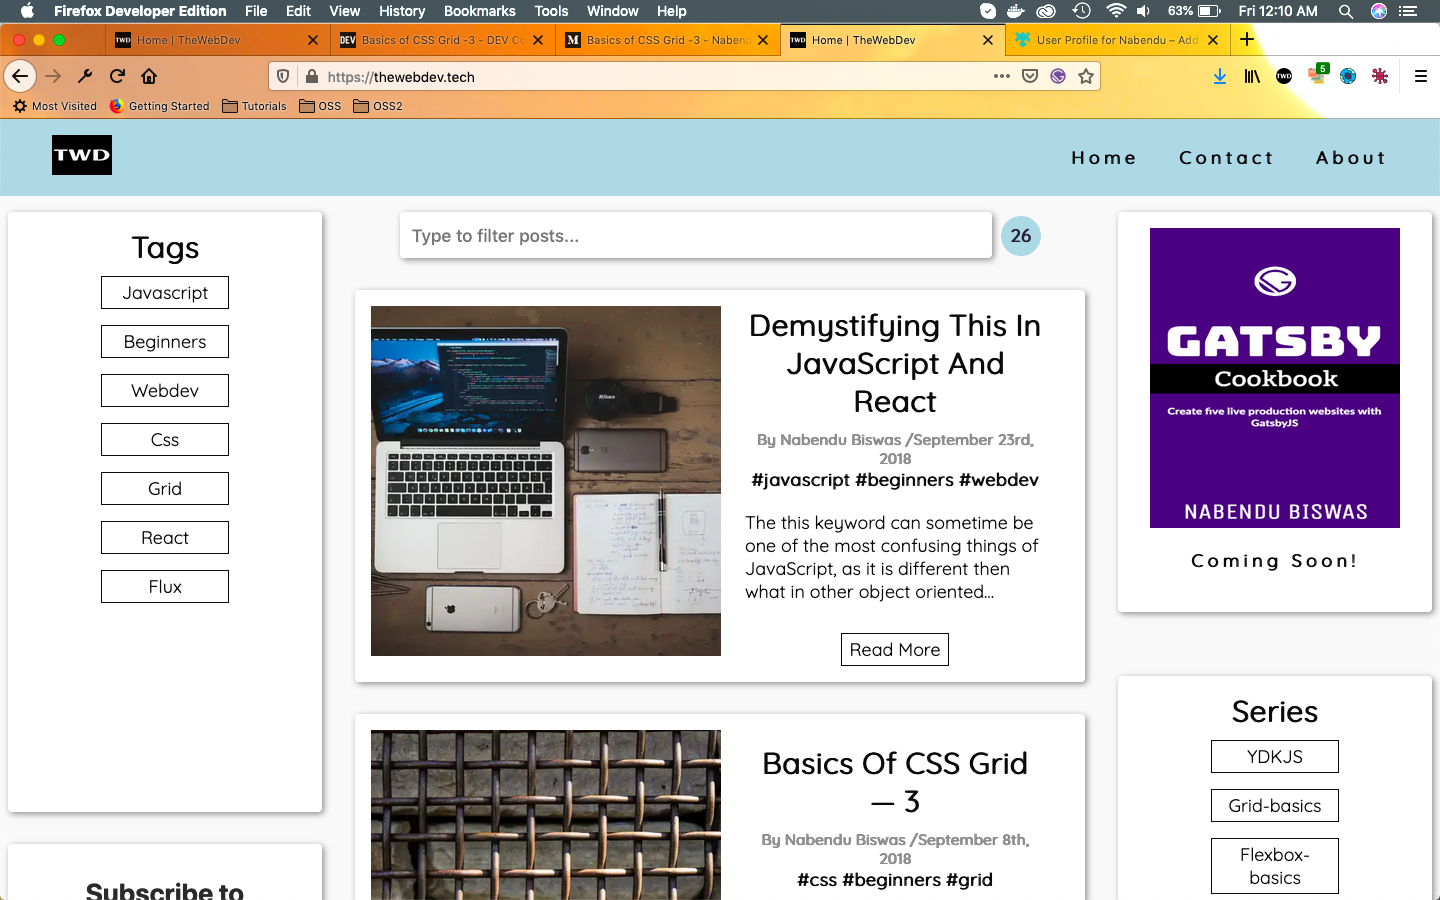This screenshot has width=1440, height=900.
Task: Open the Firefox hamburger menu
Action: coord(1420,76)
